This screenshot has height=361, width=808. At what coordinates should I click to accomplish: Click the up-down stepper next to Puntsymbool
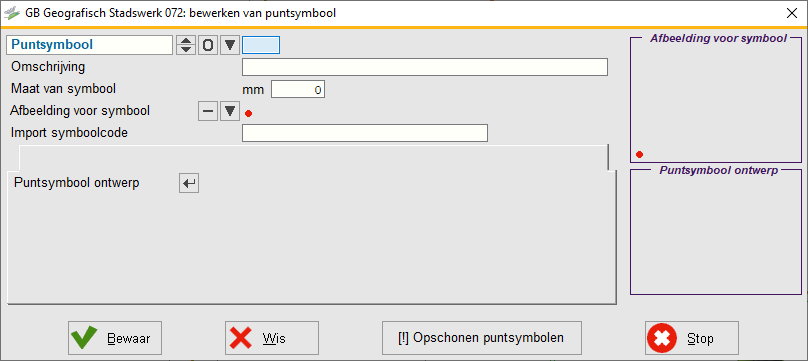186,45
